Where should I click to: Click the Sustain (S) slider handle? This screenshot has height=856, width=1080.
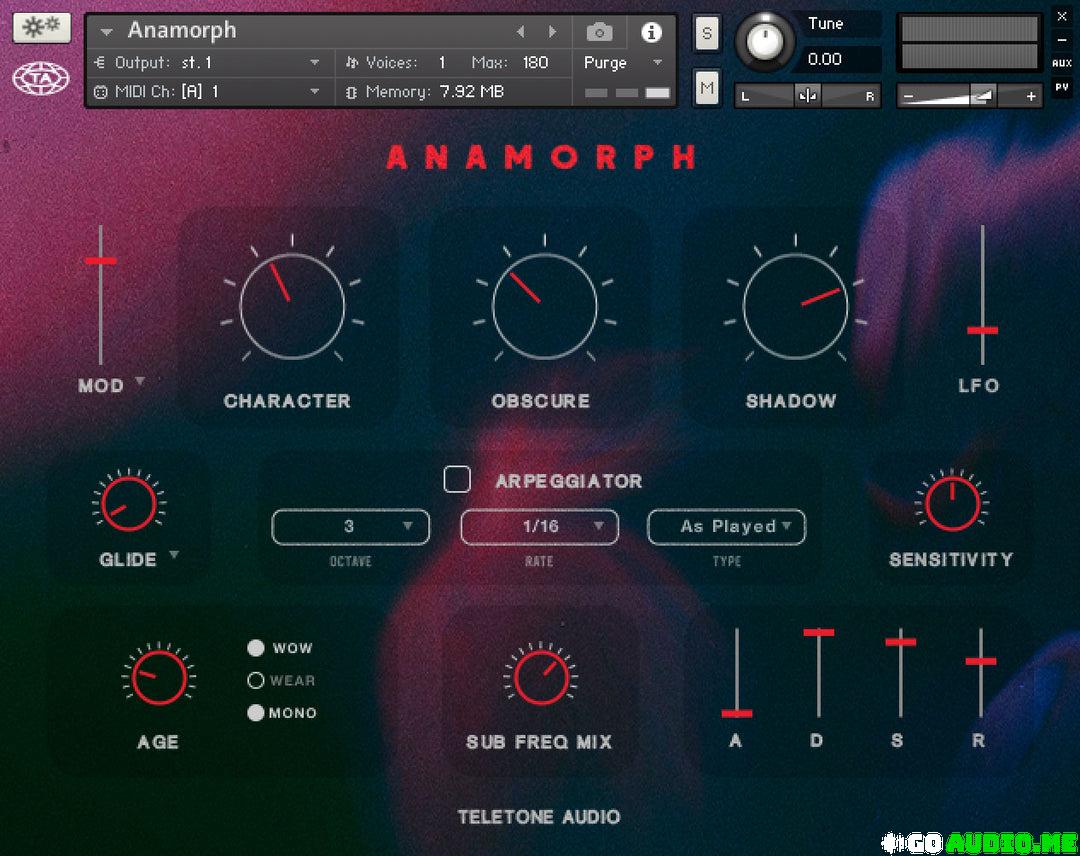(x=900, y=642)
